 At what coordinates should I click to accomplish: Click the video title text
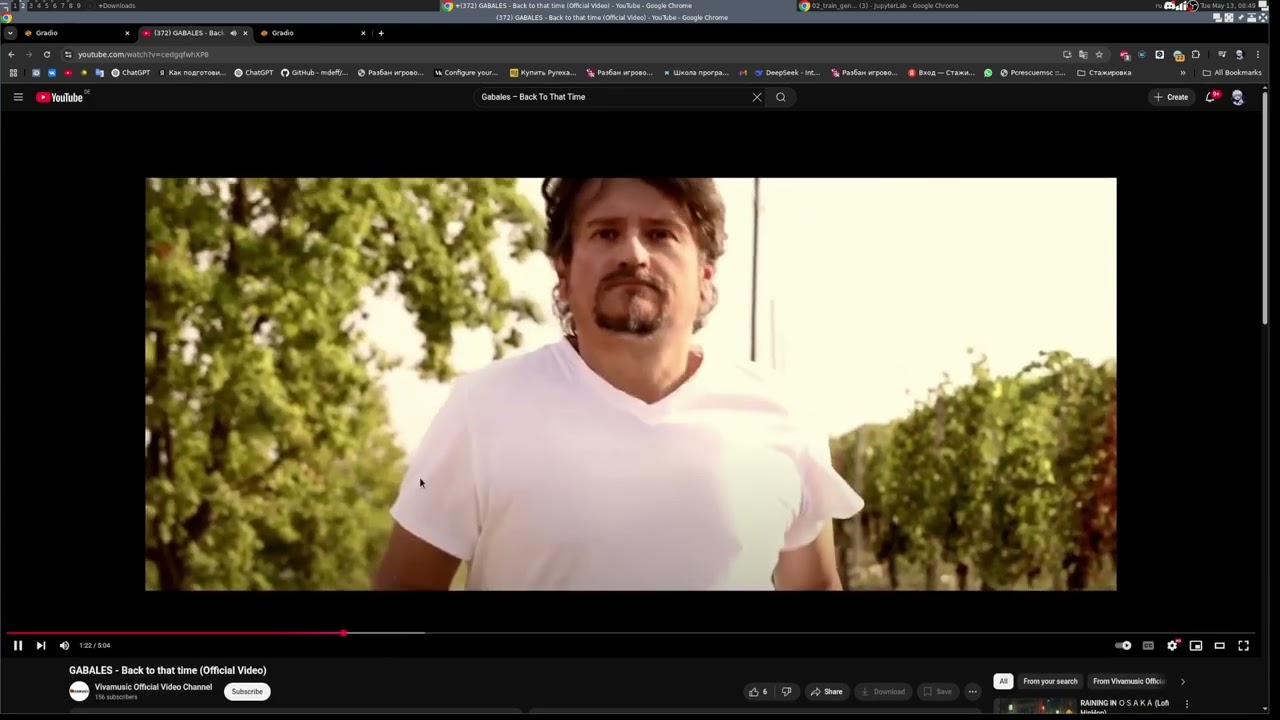pos(167,670)
